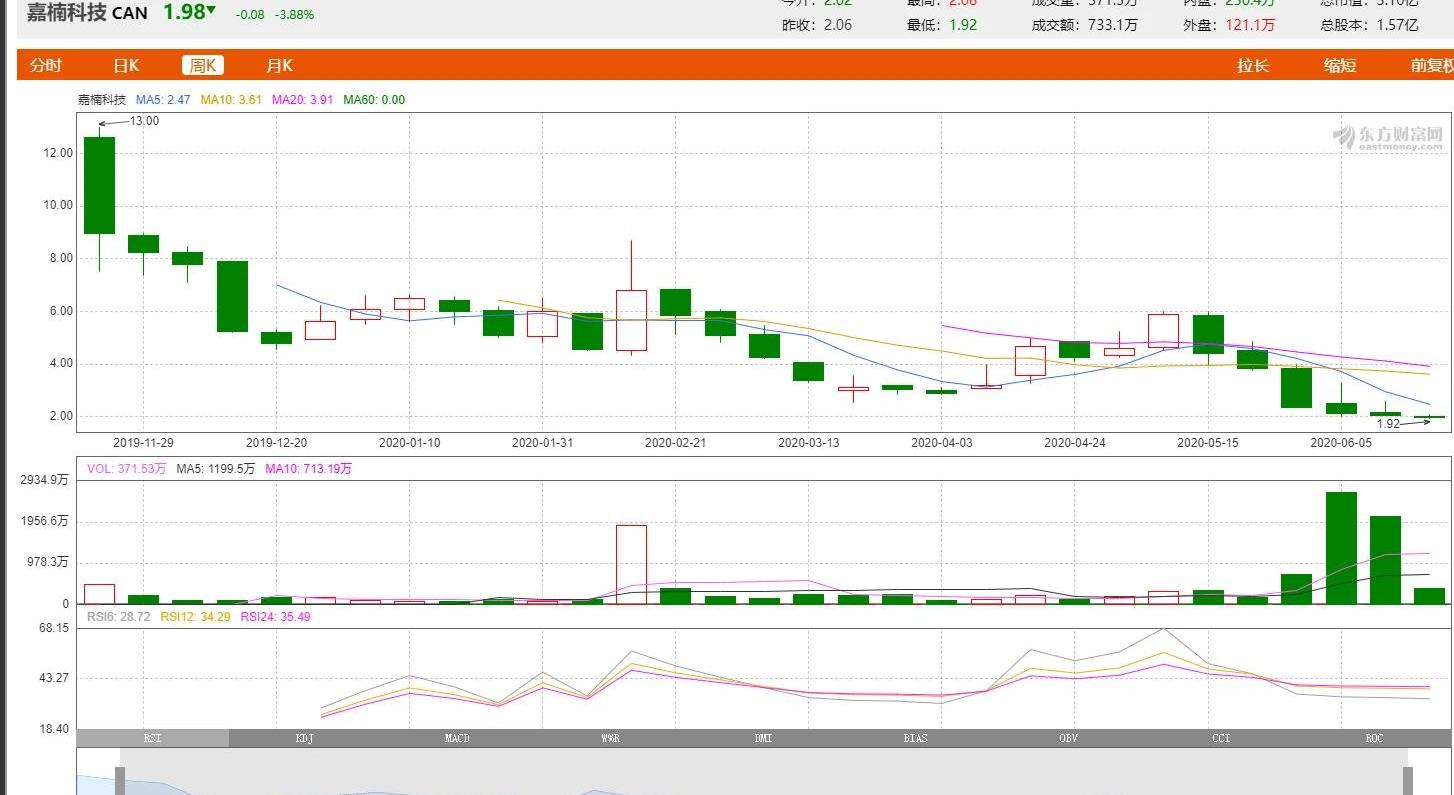Click the tallest green volume bar
The image size is (1454, 795).
(x=1341, y=548)
